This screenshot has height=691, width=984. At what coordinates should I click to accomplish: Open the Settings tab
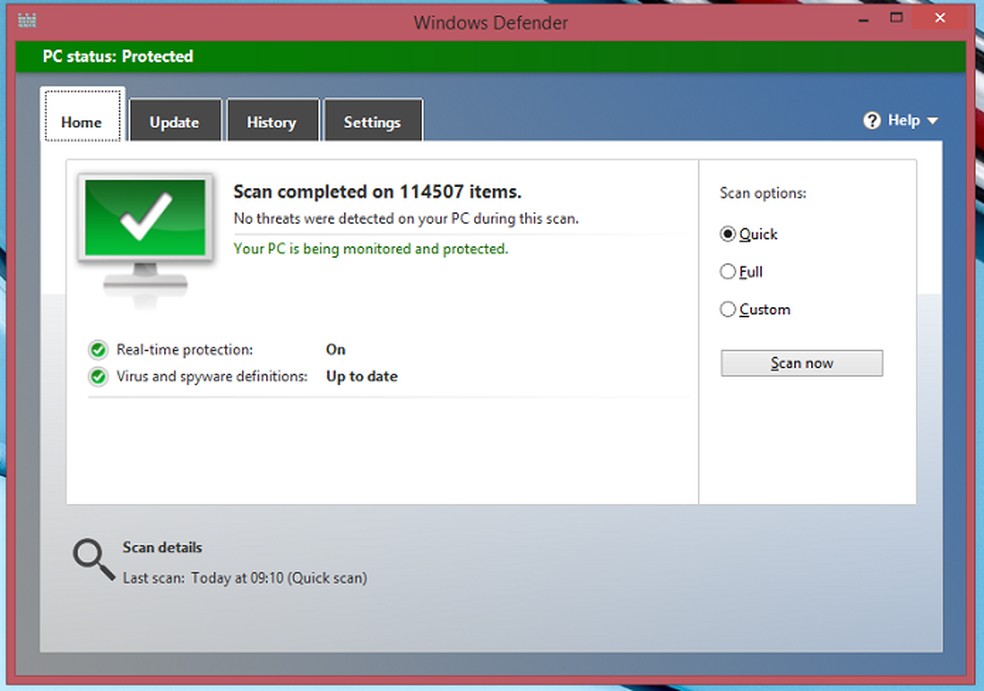[372, 121]
